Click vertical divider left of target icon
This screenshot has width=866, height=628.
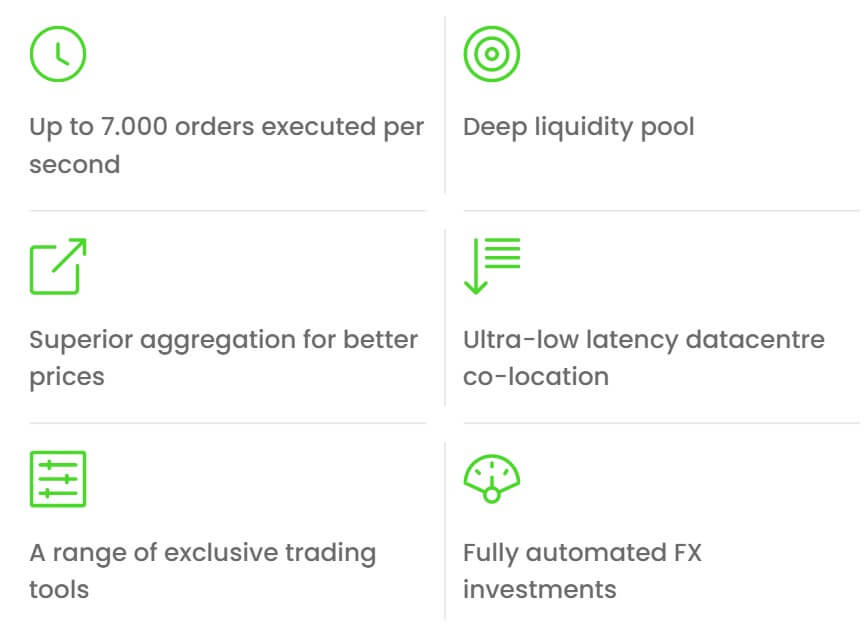445,105
